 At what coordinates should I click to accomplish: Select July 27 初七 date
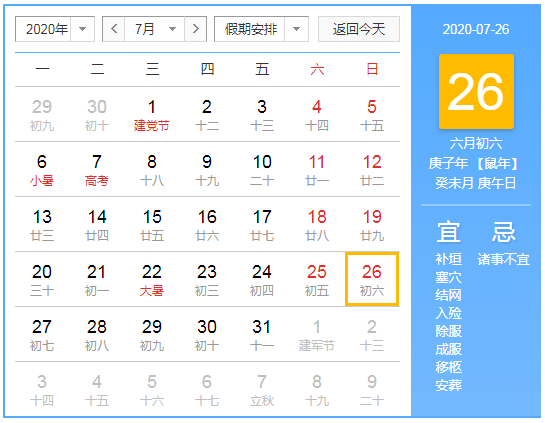pos(42,335)
